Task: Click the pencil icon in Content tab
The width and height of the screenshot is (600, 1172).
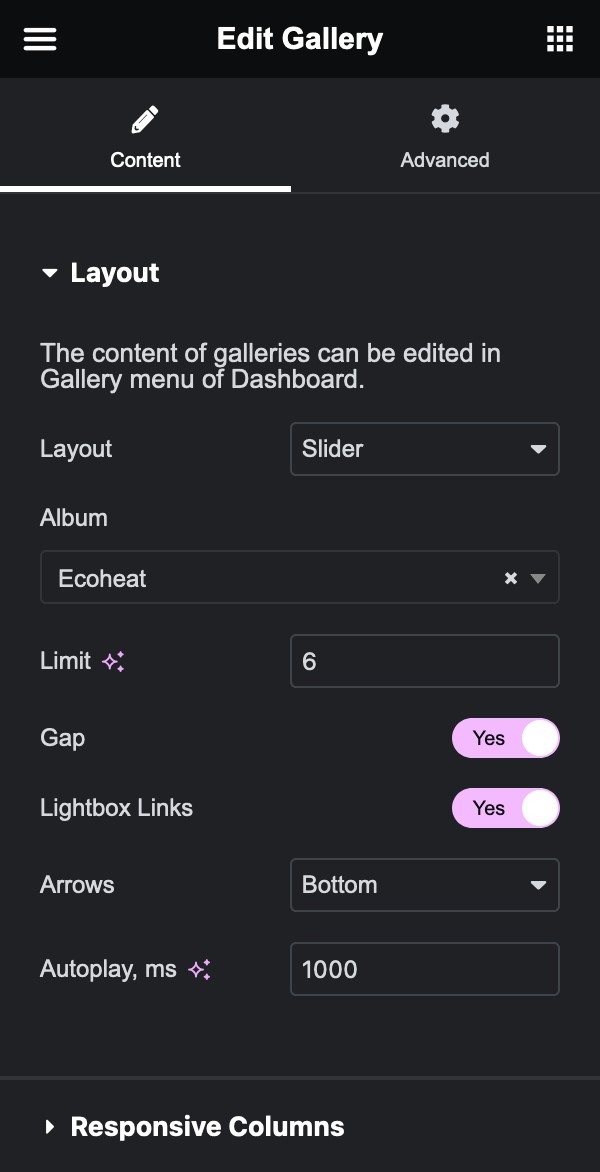Action: tap(145, 120)
